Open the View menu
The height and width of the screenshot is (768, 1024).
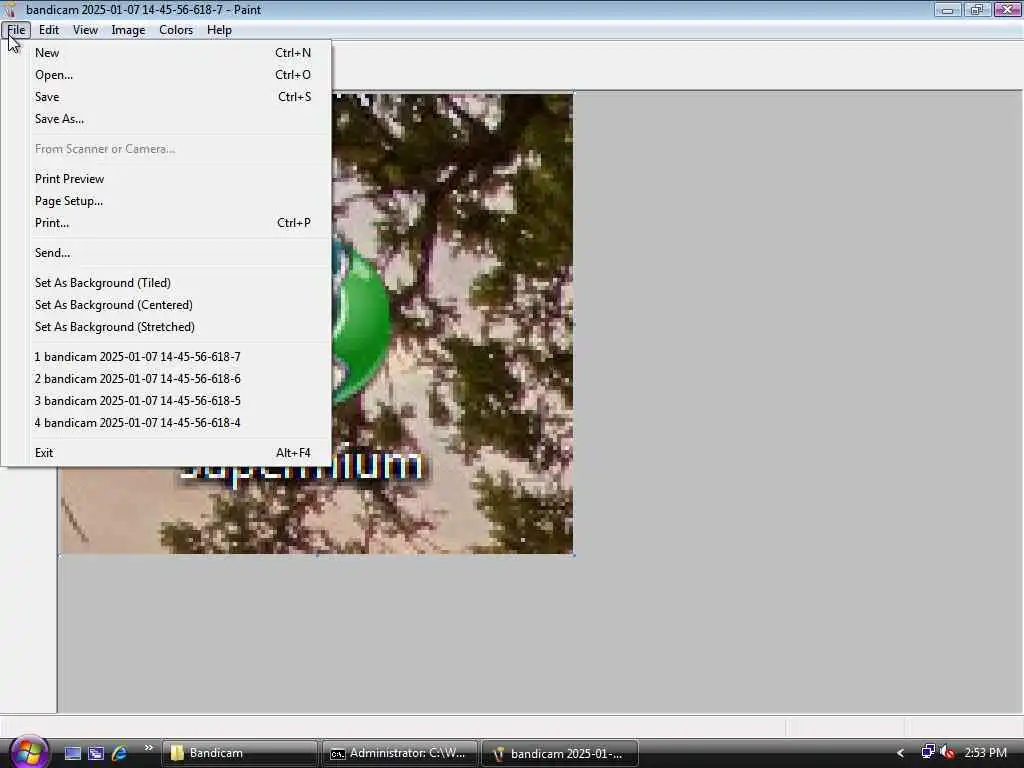click(x=85, y=30)
